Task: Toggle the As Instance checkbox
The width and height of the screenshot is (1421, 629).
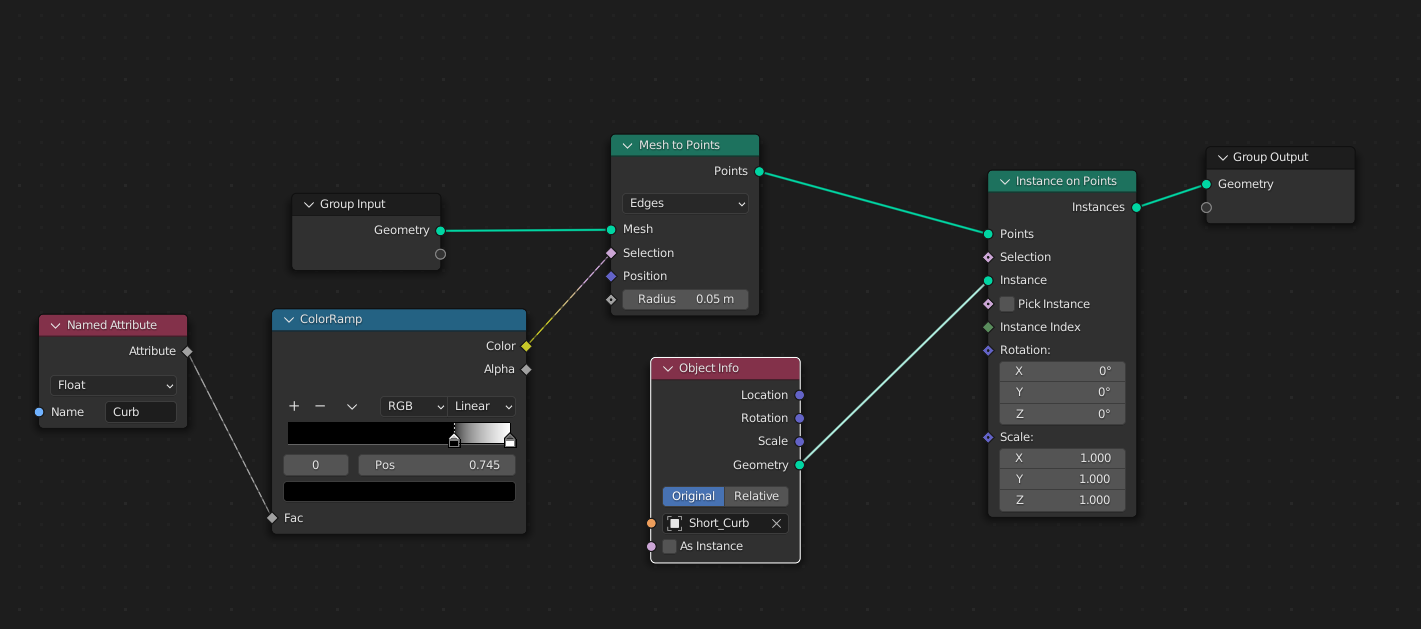Action: pos(670,546)
